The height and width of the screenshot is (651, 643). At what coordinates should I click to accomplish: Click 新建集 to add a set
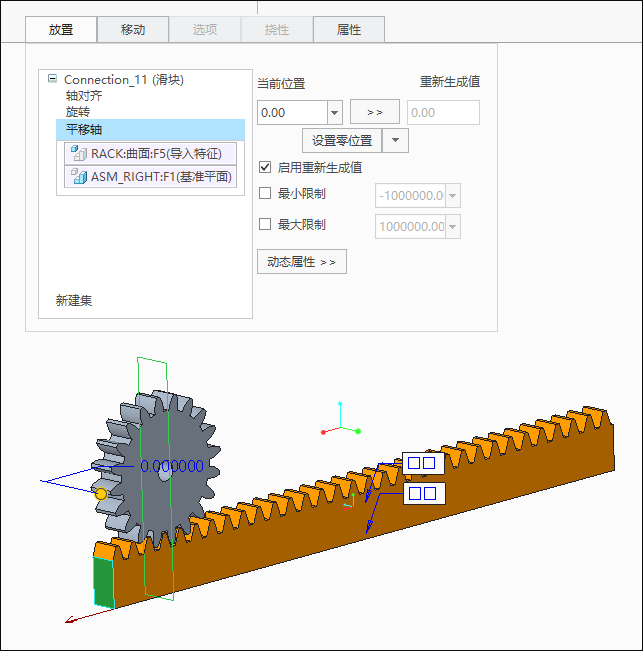coord(74,300)
